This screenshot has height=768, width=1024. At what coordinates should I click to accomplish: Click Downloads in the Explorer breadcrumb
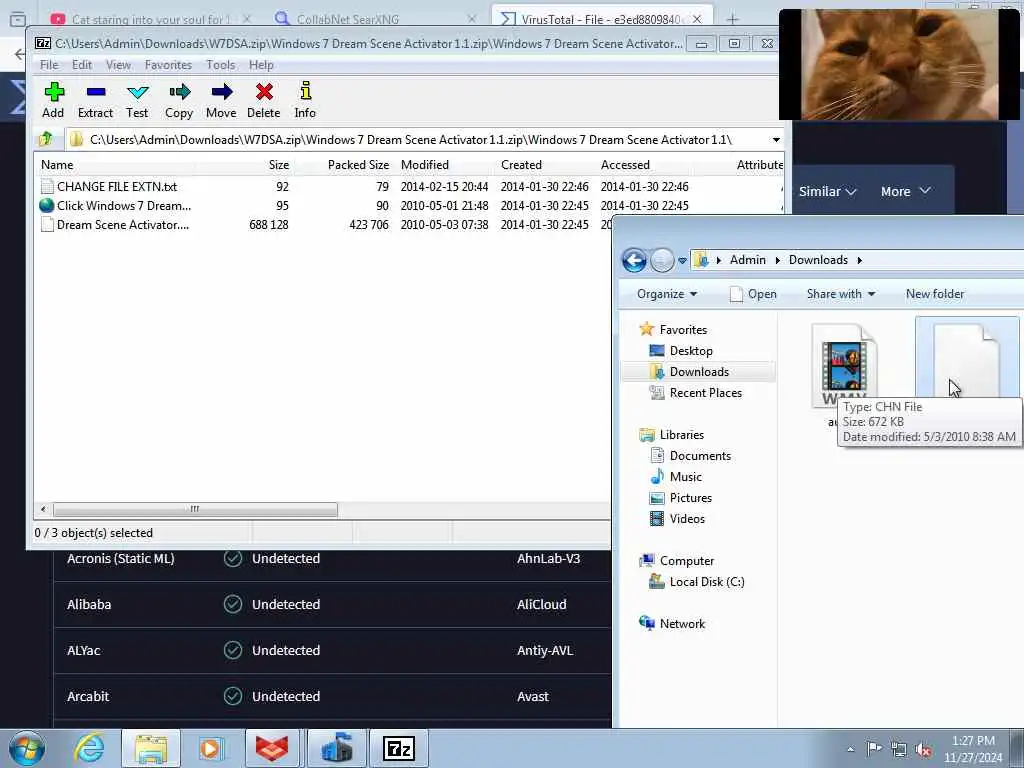coord(818,260)
